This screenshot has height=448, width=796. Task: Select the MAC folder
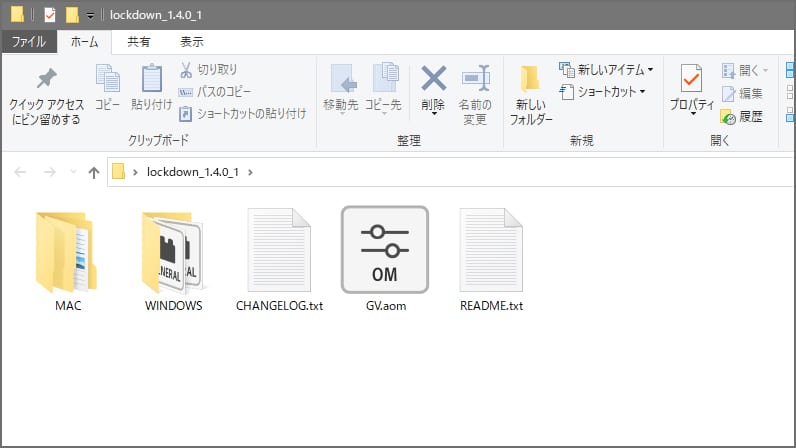pyautogui.click(x=68, y=262)
